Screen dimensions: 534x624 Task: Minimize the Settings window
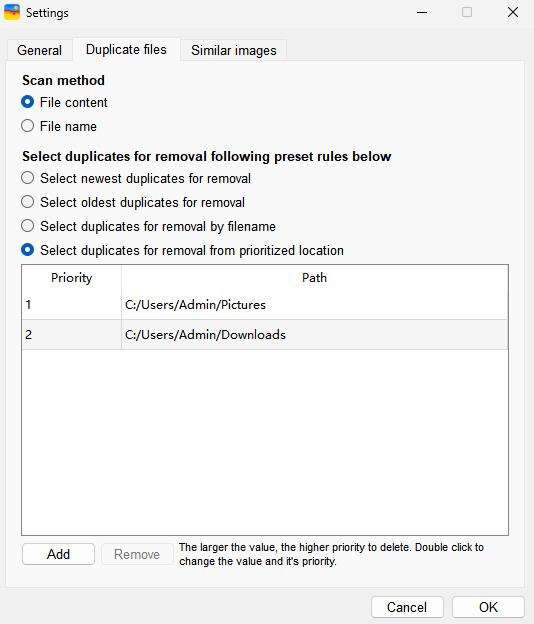(422, 12)
